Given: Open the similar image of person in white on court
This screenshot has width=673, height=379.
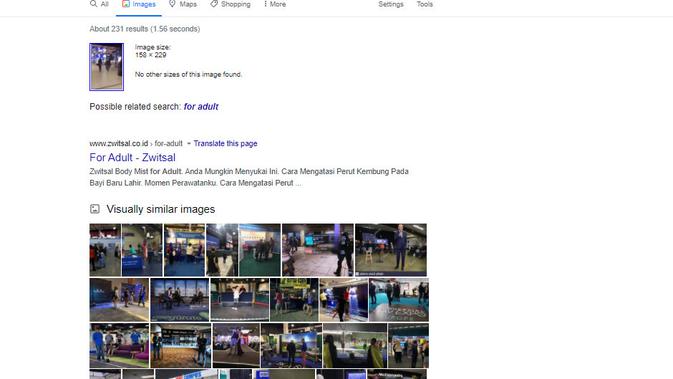Looking at the screenshot, I should click(239, 300).
